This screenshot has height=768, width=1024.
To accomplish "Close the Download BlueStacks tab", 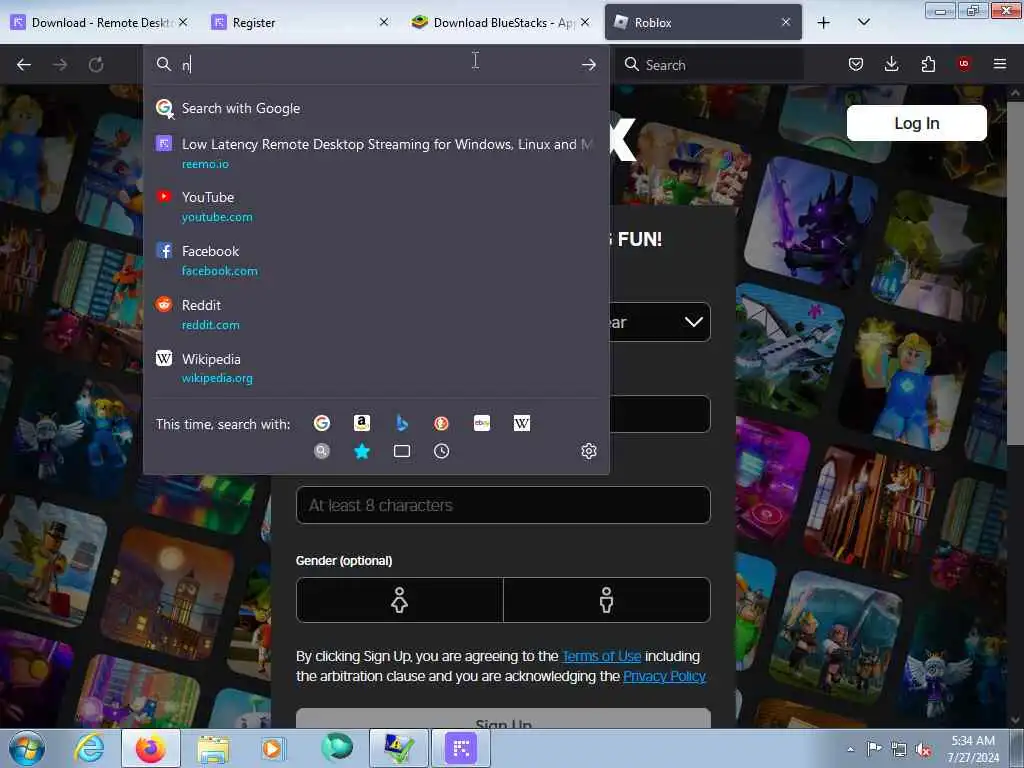I will (585, 22).
